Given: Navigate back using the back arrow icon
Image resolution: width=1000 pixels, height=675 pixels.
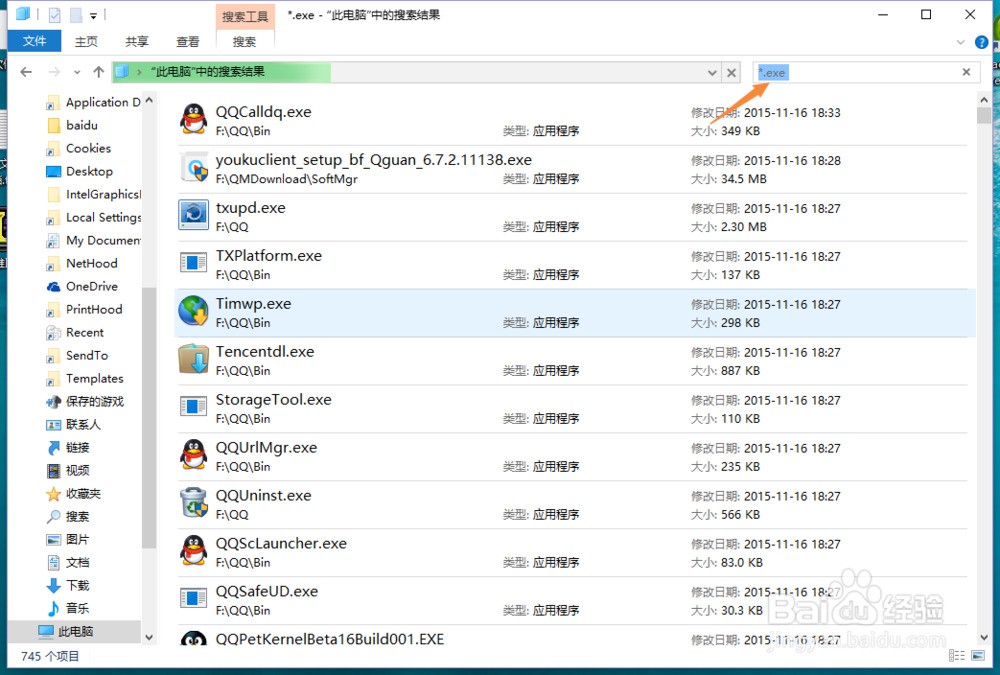Looking at the screenshot, I should [x=26, y=71].
